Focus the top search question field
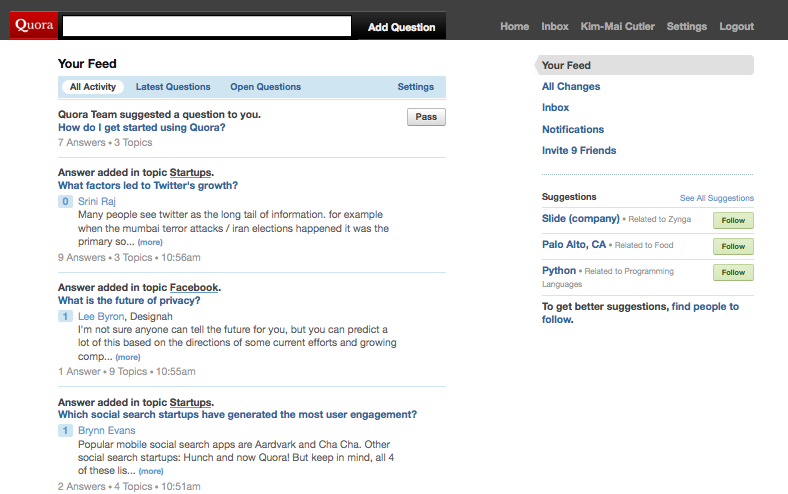 207,27
